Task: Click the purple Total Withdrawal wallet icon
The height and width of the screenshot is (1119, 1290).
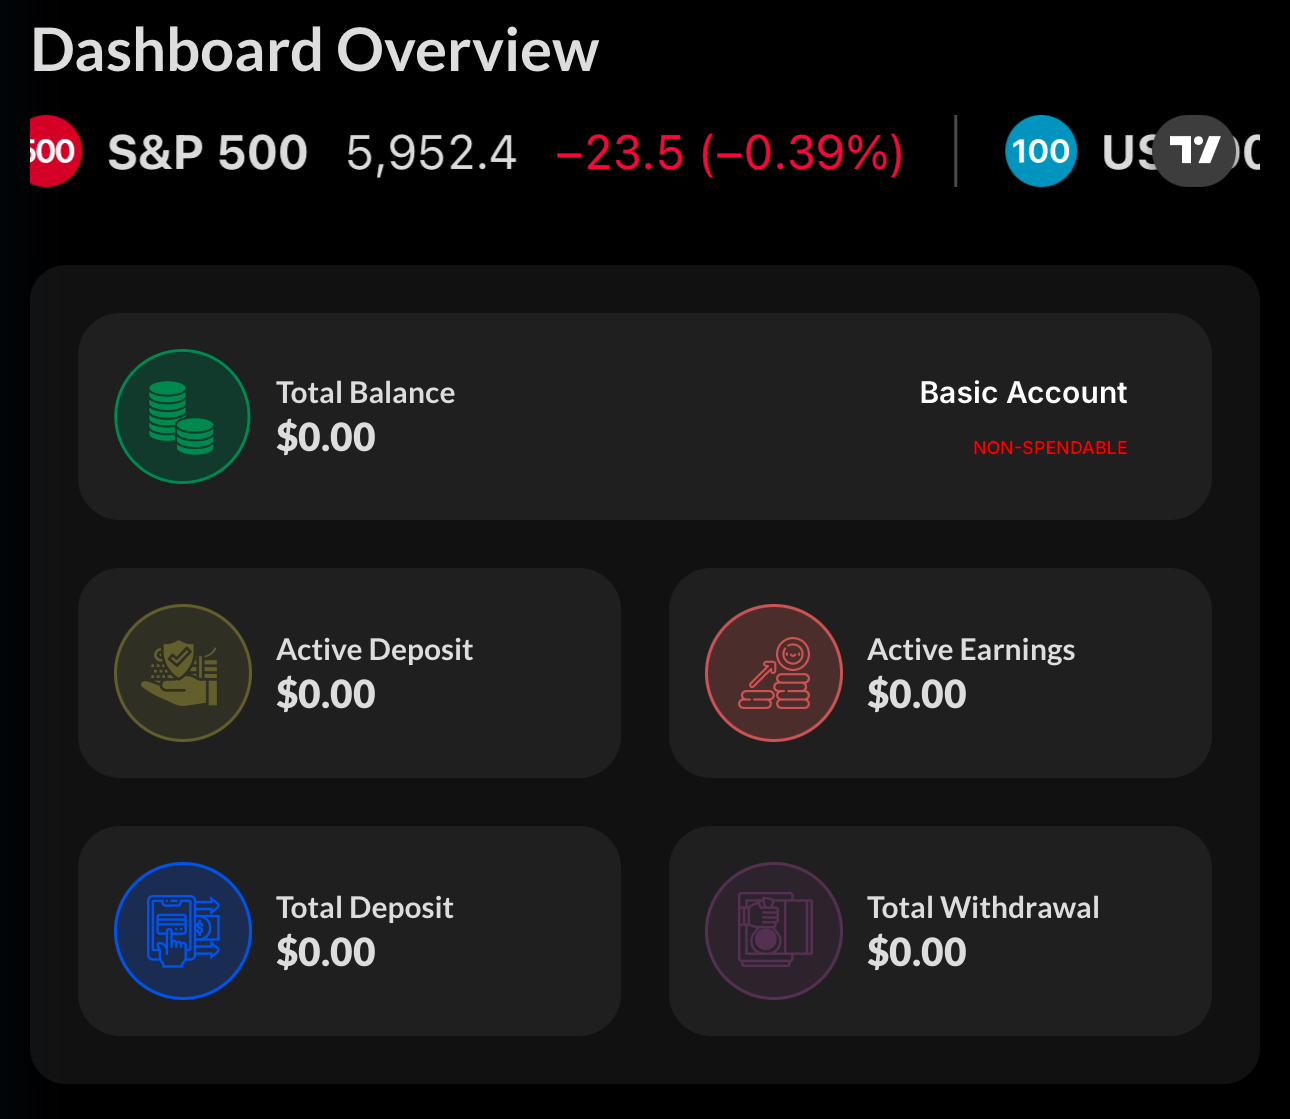Action: pos(774,931)
